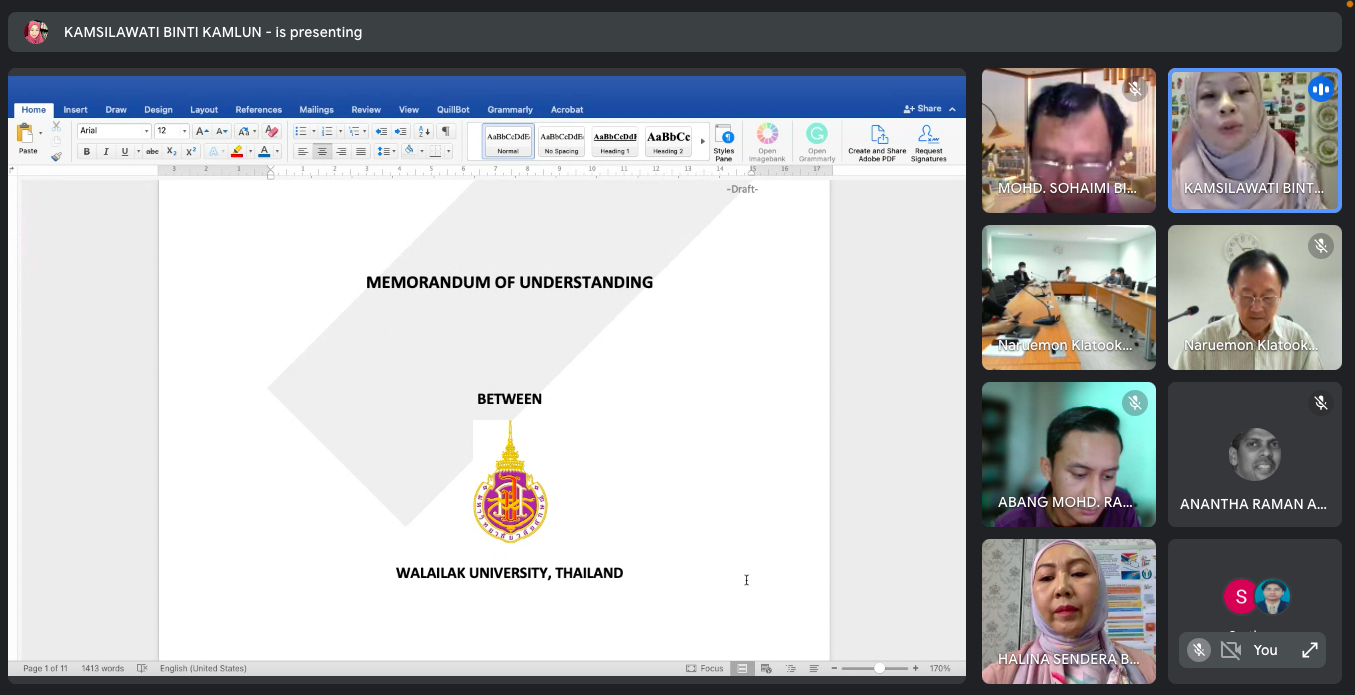Click Create and Share Adobe PDF
Screen dimensions: 1355x695
coord(877,141)
